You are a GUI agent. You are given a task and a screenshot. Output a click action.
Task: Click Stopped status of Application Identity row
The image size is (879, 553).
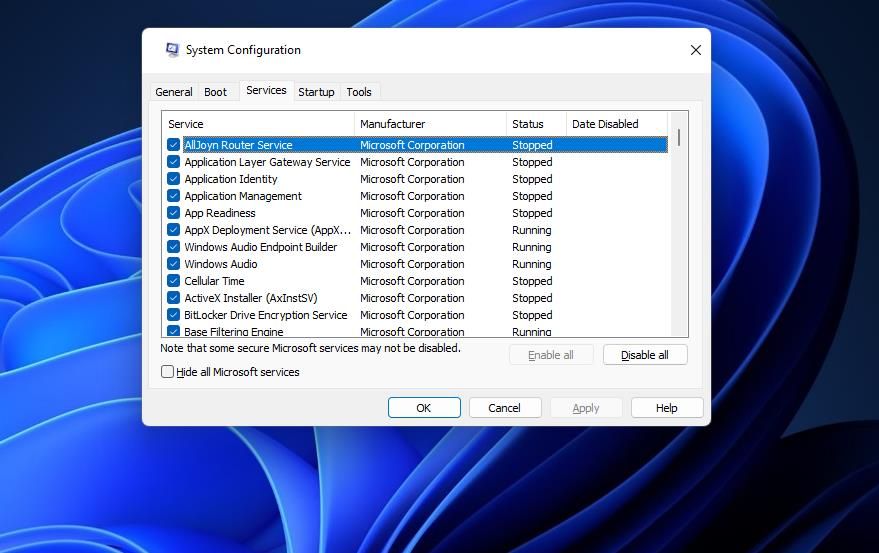coord(532,179)
